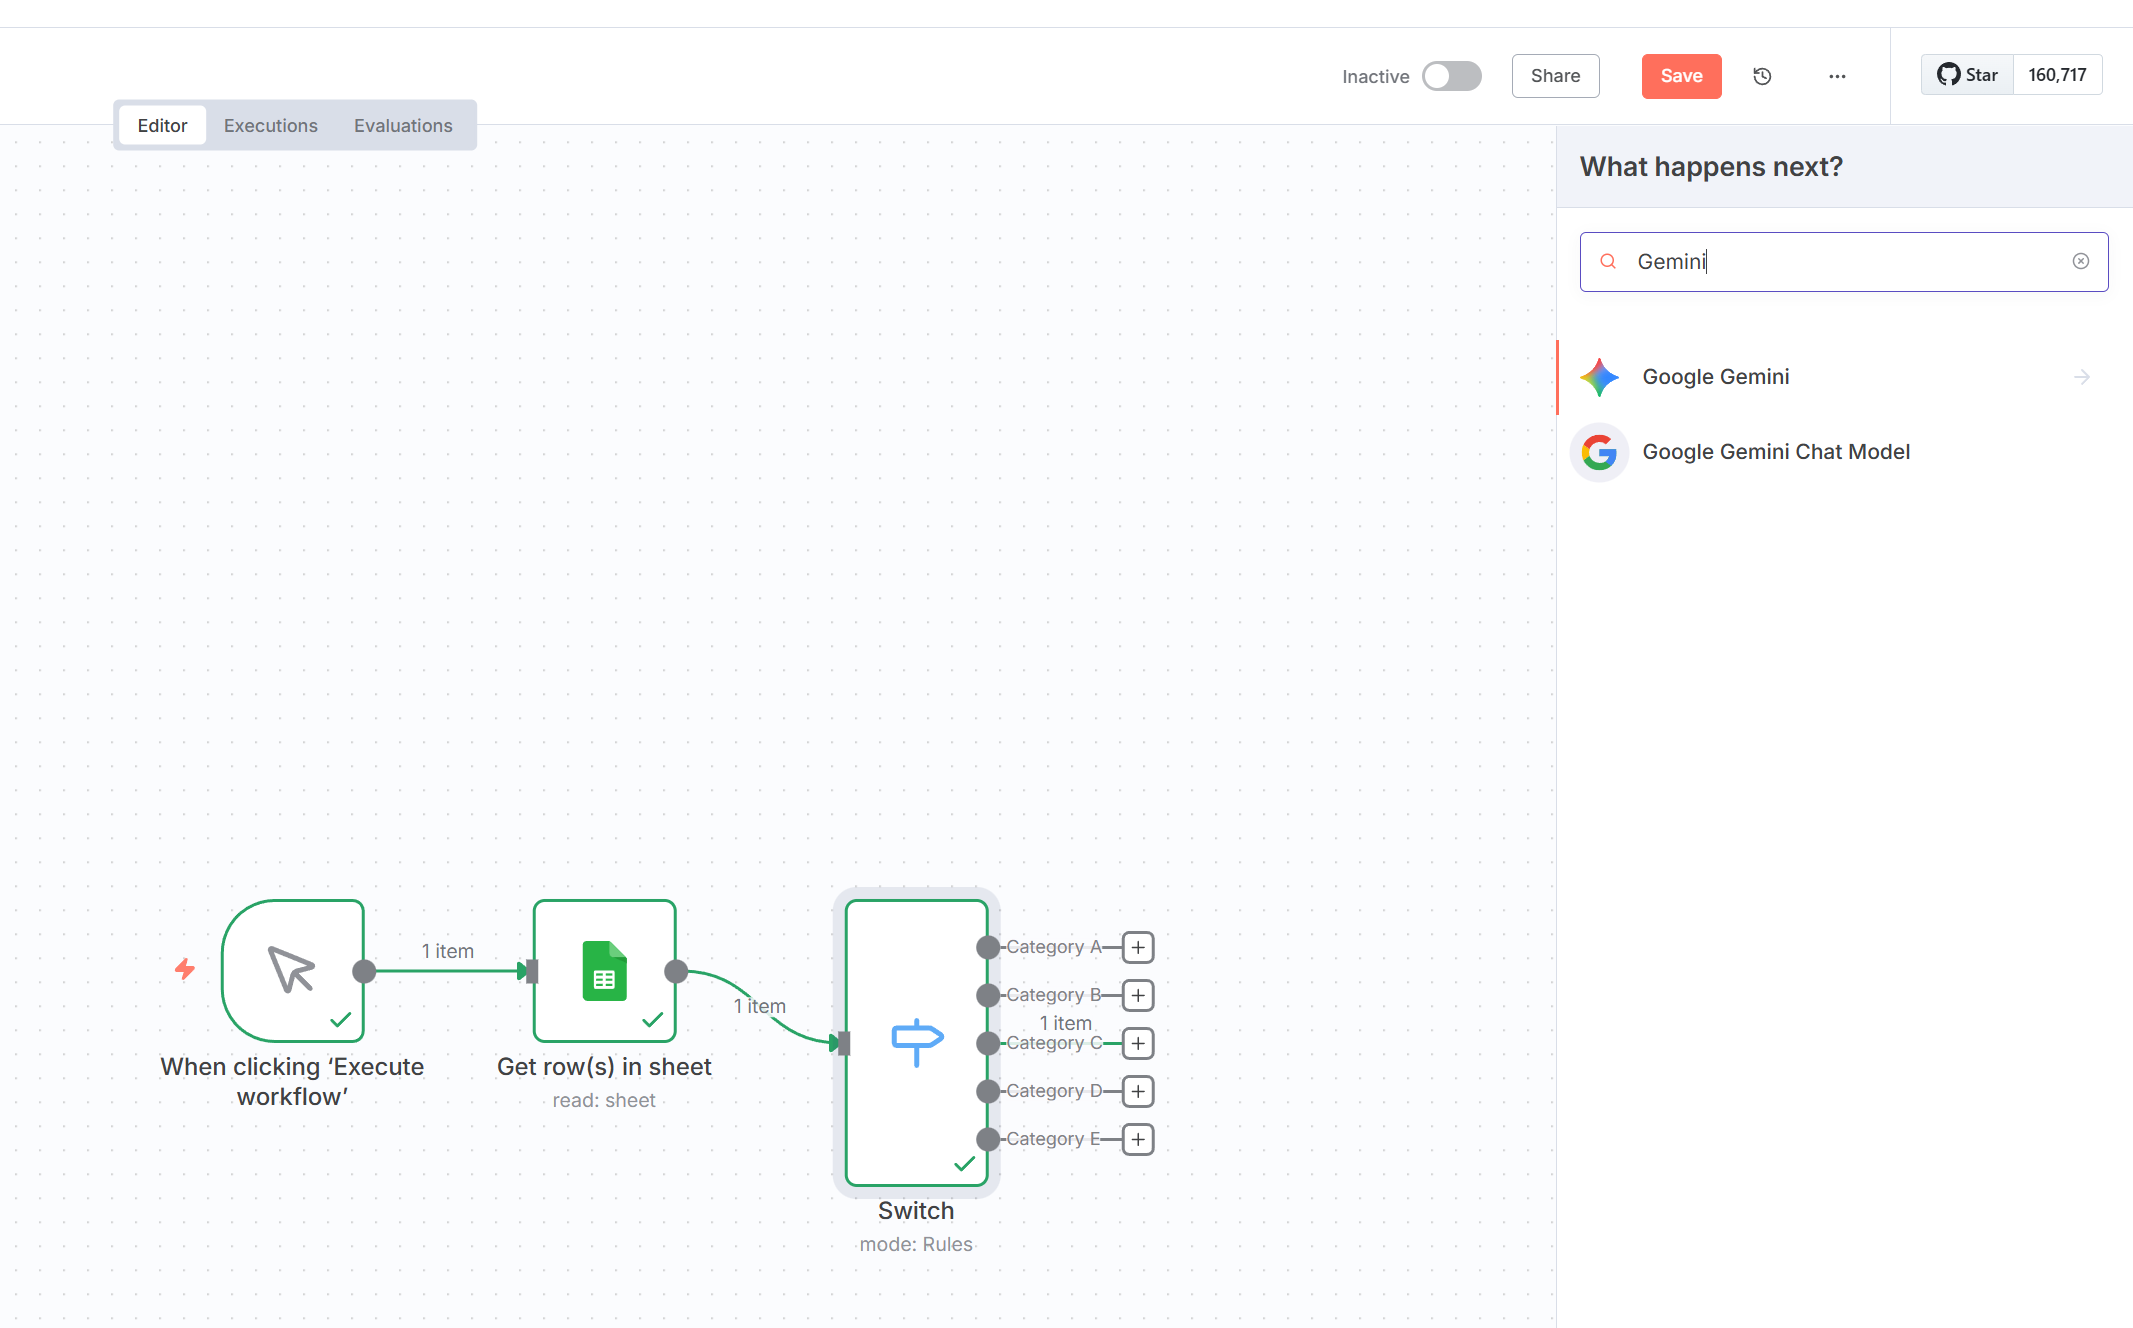
Task: Open the three-dots more options menu
Action: pyautogui.click(x=1837, y=76)
